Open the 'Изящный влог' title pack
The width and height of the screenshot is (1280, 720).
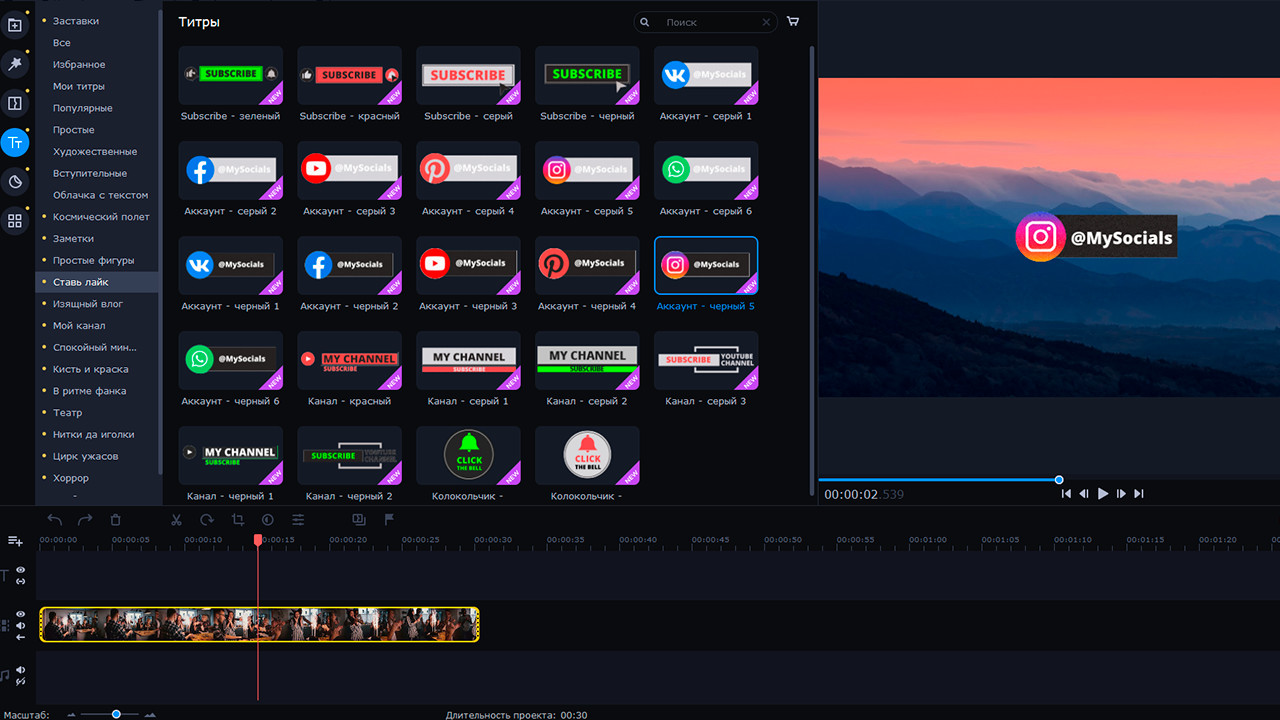[x=88, y=304]
